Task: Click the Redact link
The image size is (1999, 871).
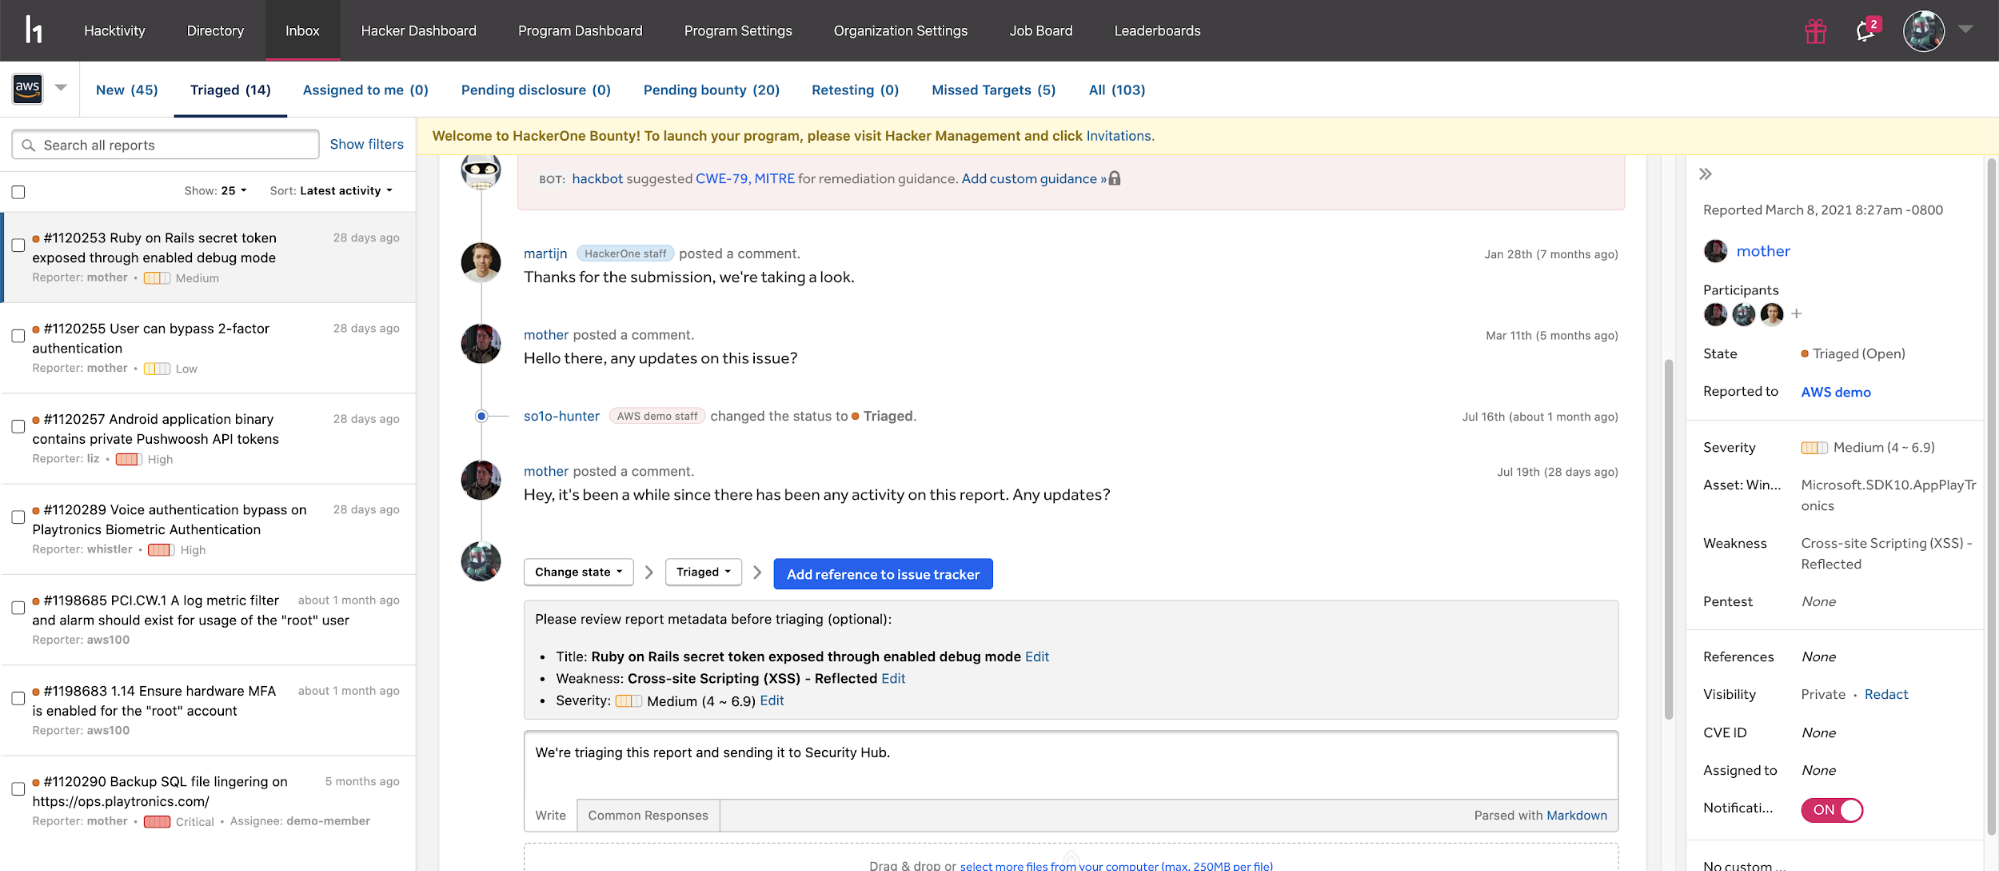Action: 1885,695
